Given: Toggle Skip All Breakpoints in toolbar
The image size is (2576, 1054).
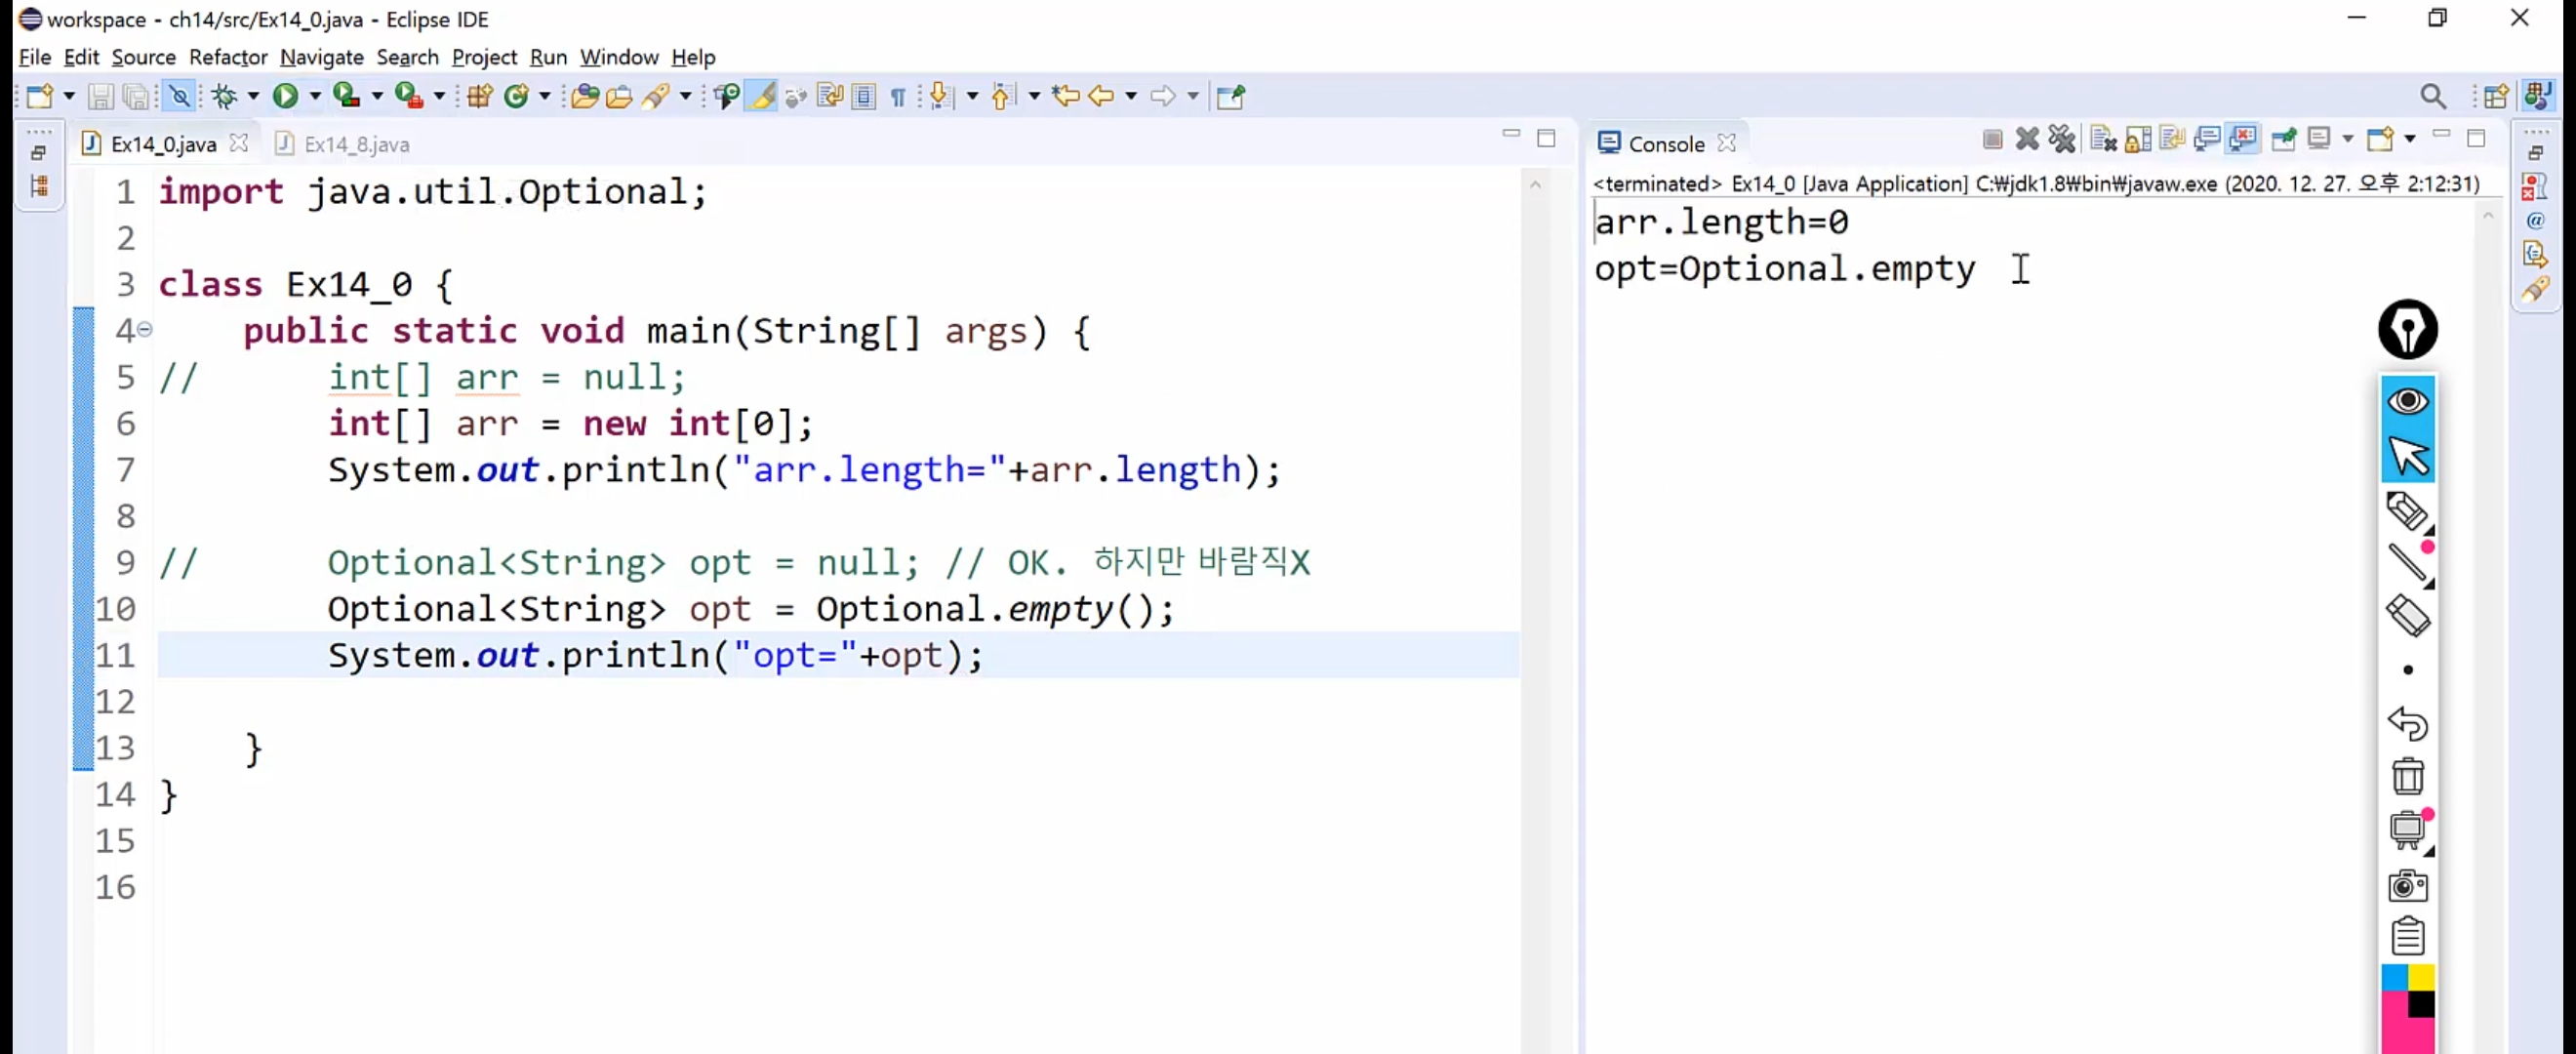Looking at the screenshot, I should [179, 96].
